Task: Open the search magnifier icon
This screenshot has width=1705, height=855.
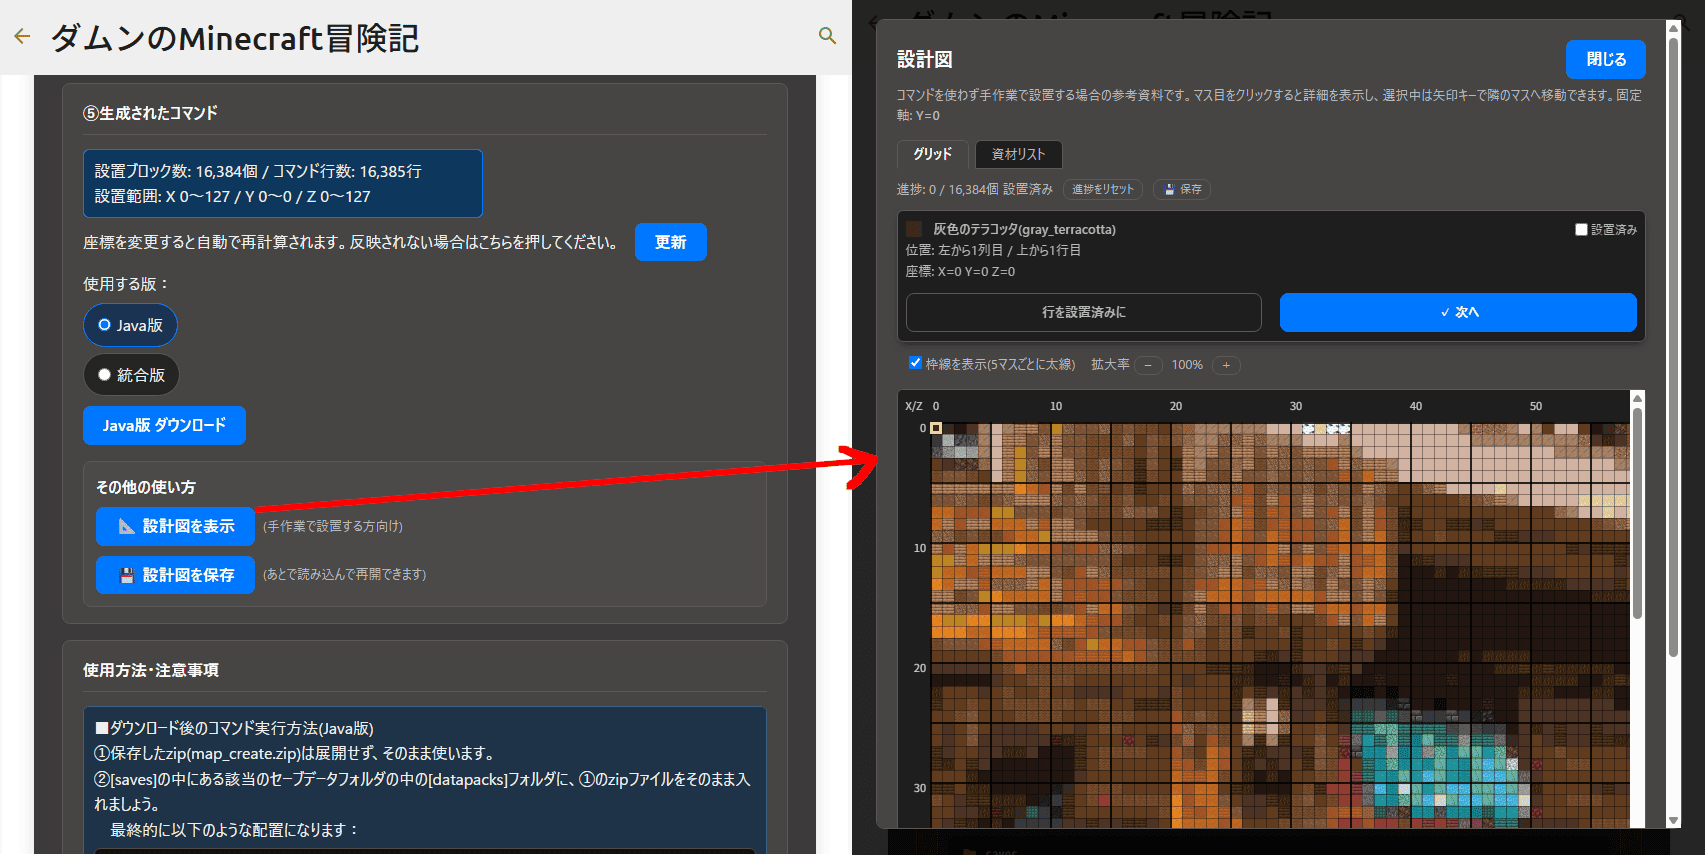Action: 827,36
